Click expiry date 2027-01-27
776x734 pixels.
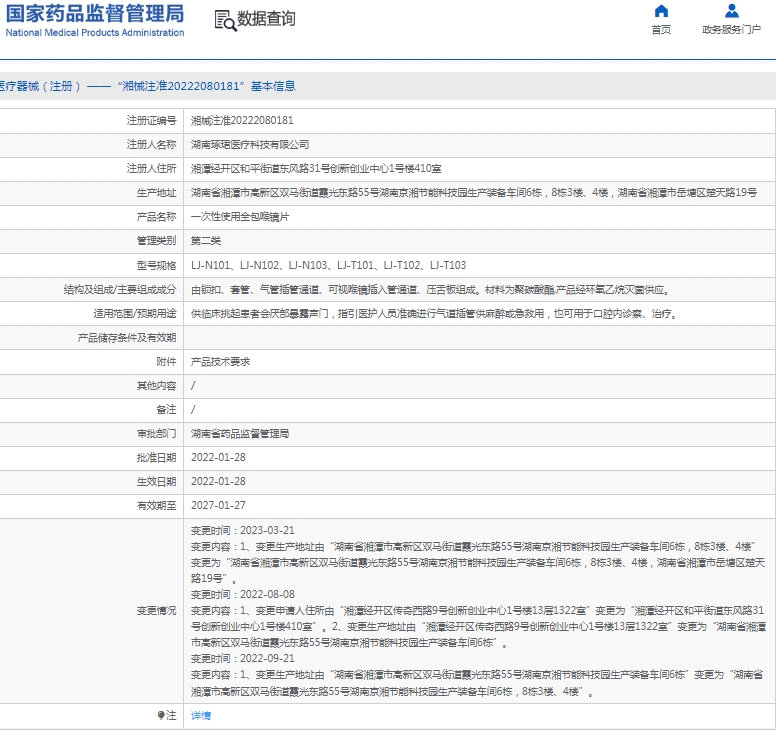pos(218,505)
